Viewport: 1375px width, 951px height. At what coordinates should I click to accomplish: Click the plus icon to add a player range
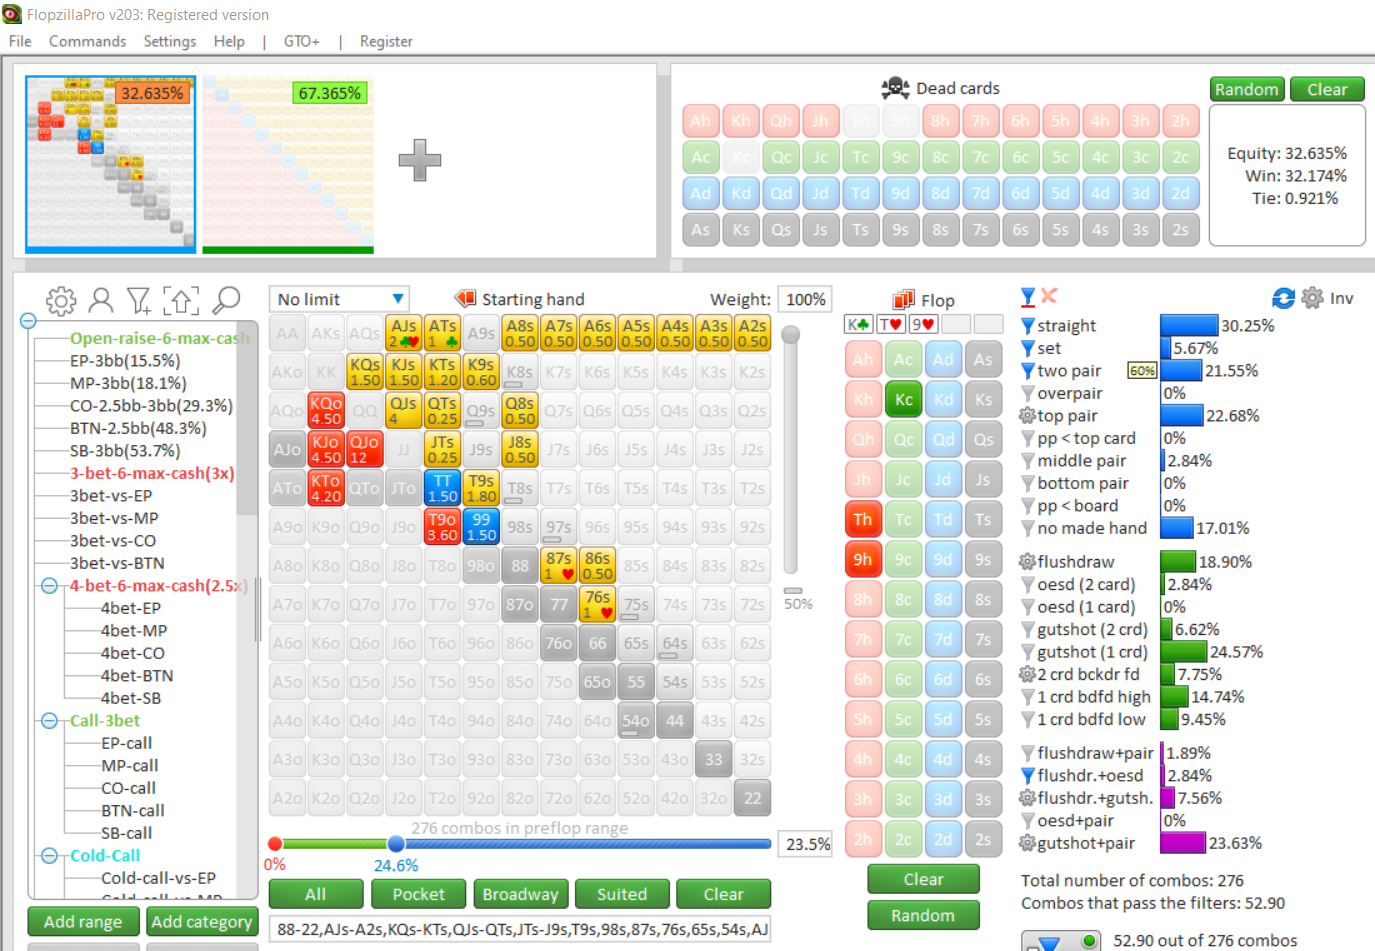pos(420,160)
